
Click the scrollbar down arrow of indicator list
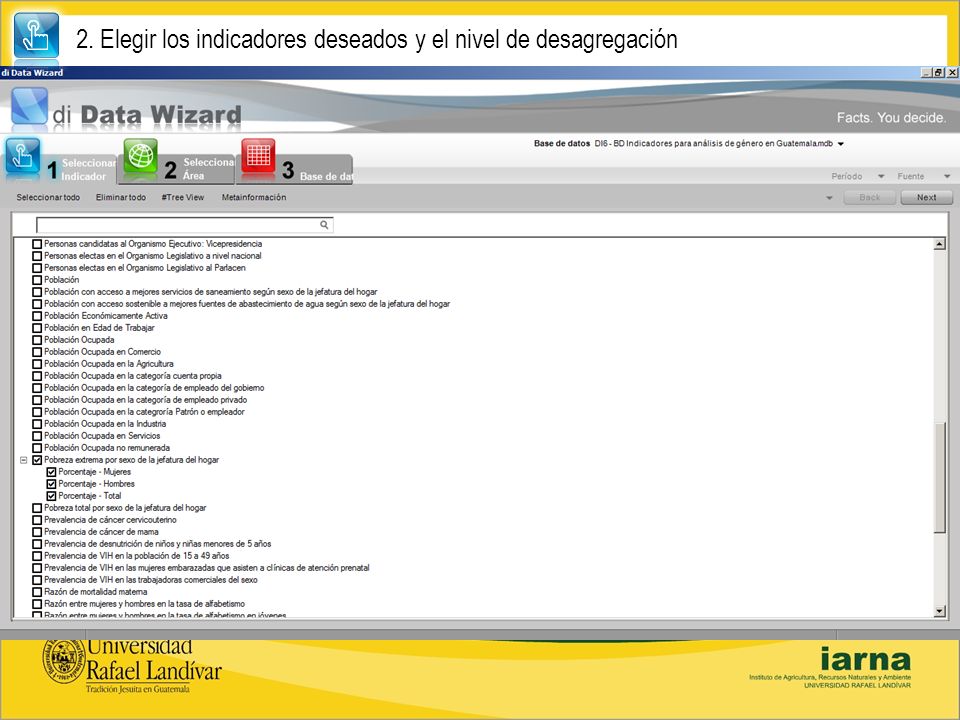tap(940, 611)
